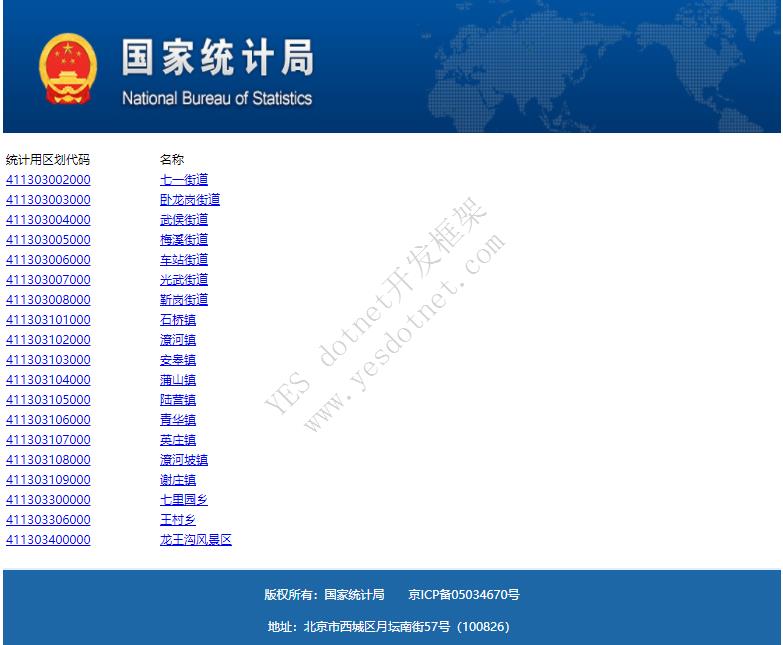
Task: Open the 英庄镇 link
Action: [x=178, y=439]
